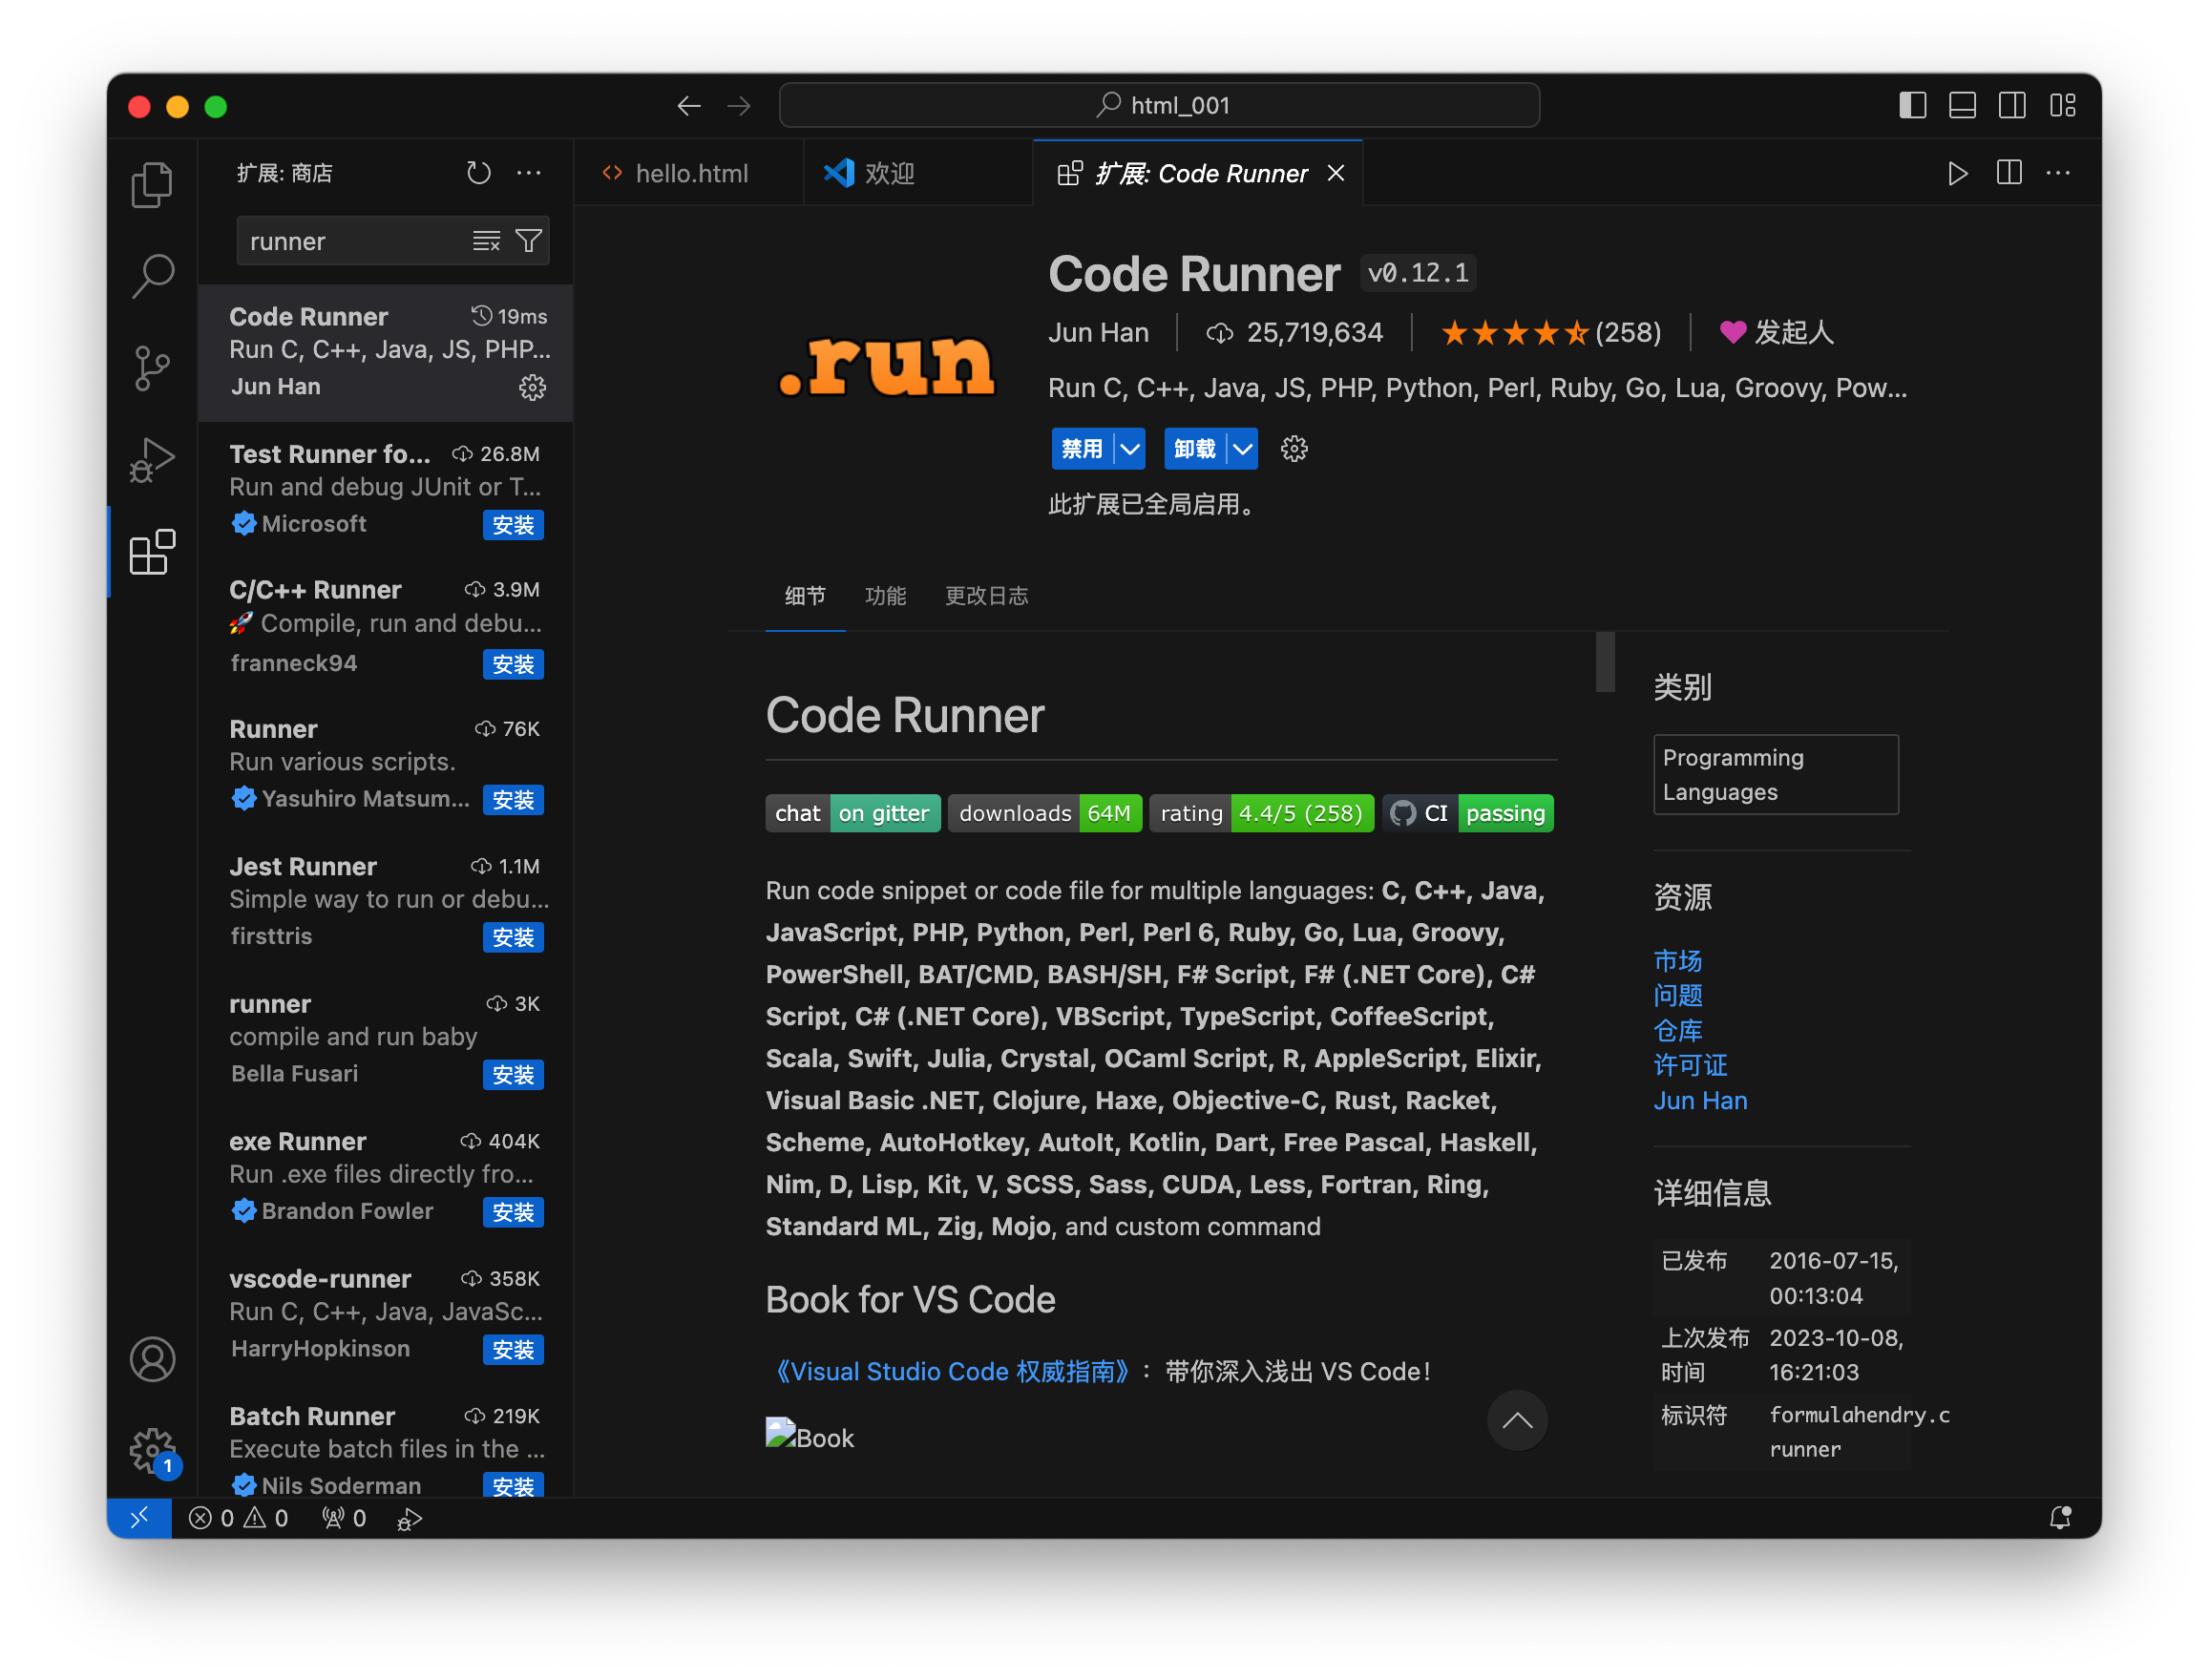This screenshot has width=2209, height=1680.
Task: Click the chat on gitter badge
Action: pyautogui.click(x=852, y=813)
